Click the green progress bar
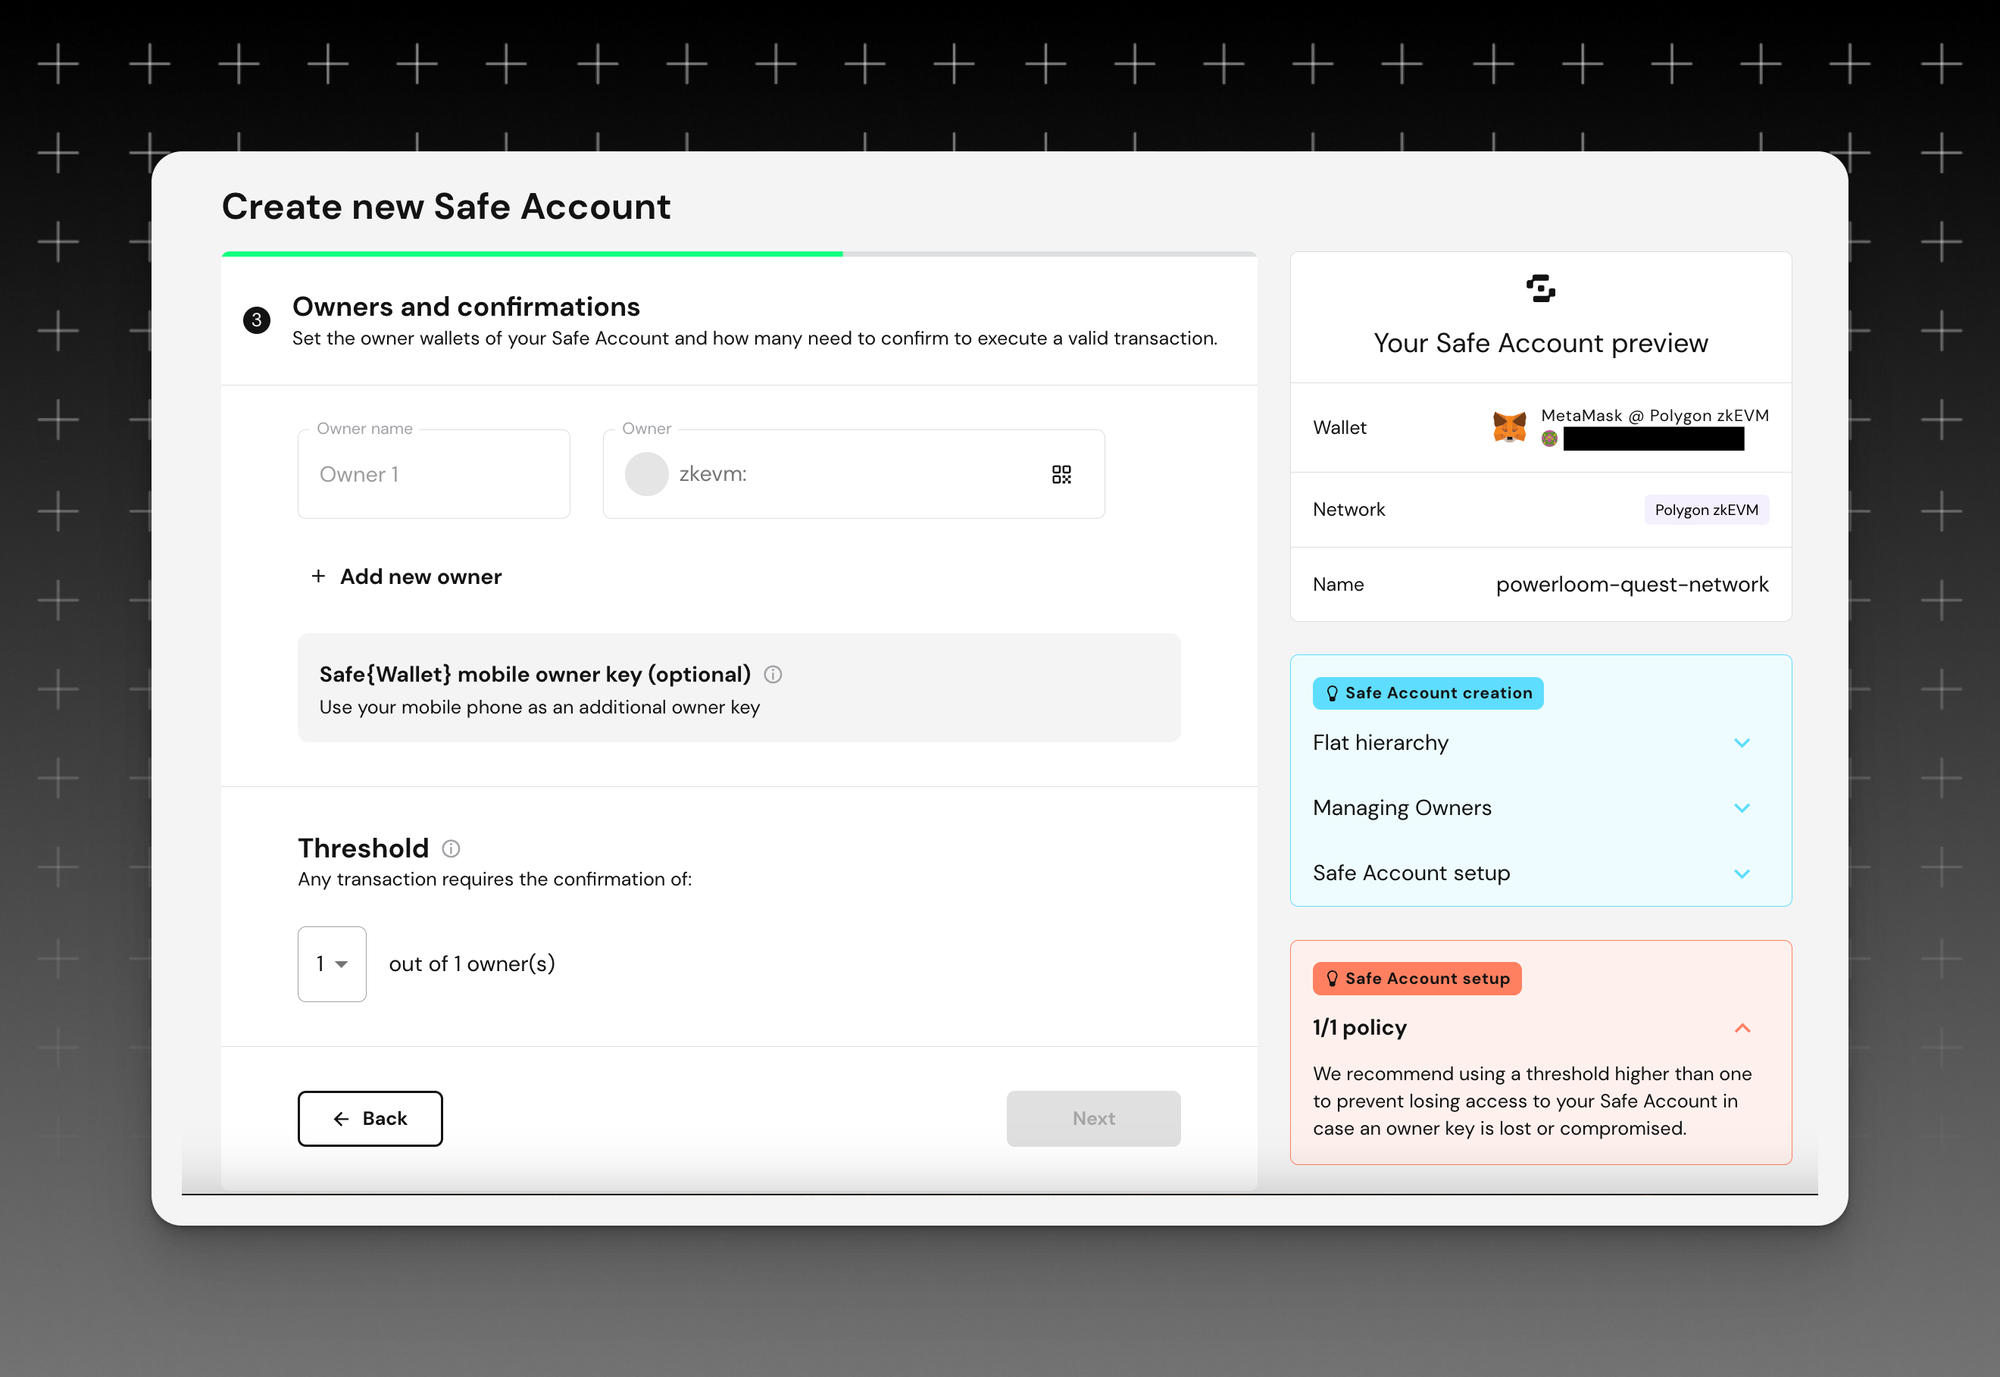Image resolution: width=2000 pixels, height=1377 pixels. tap(532, 254)
